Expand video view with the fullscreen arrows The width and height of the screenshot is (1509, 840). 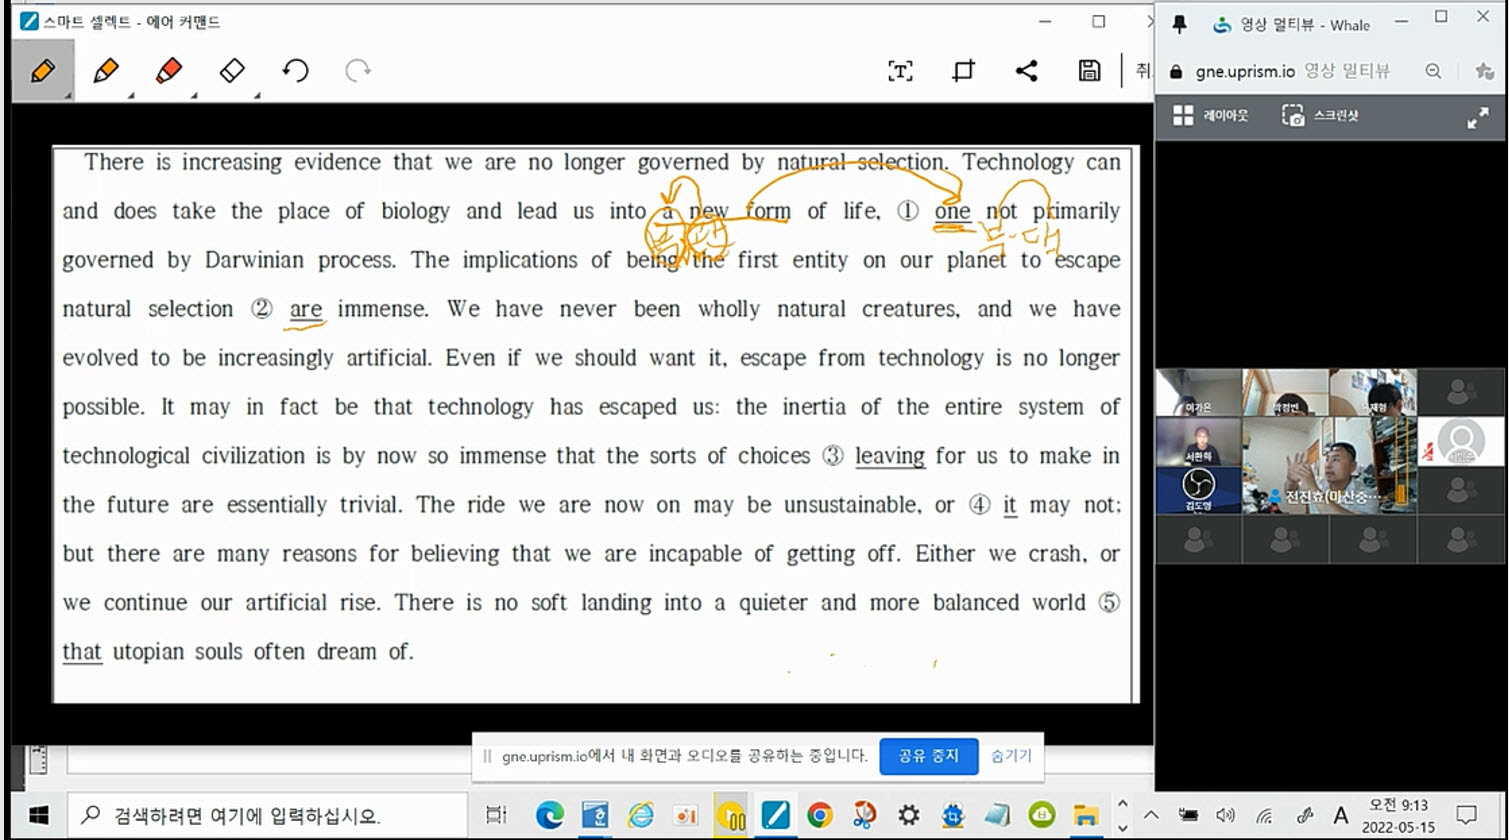1477,117
